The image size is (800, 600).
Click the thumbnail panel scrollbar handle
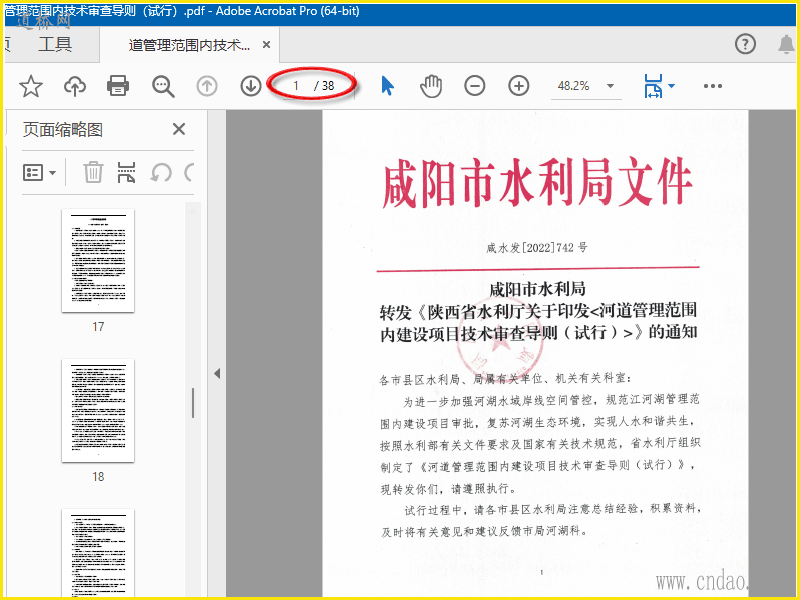point(193,403)
